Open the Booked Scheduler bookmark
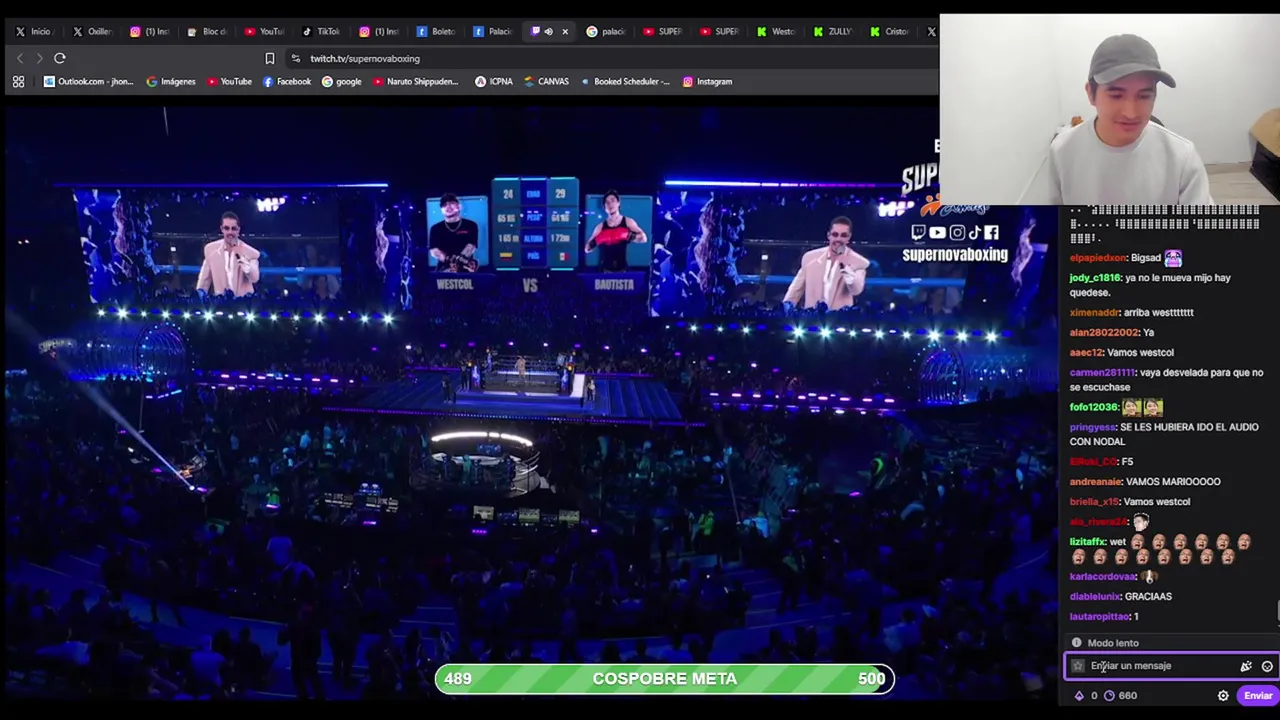Screen dimensions: 1280x720 click(x=625, y=81)
